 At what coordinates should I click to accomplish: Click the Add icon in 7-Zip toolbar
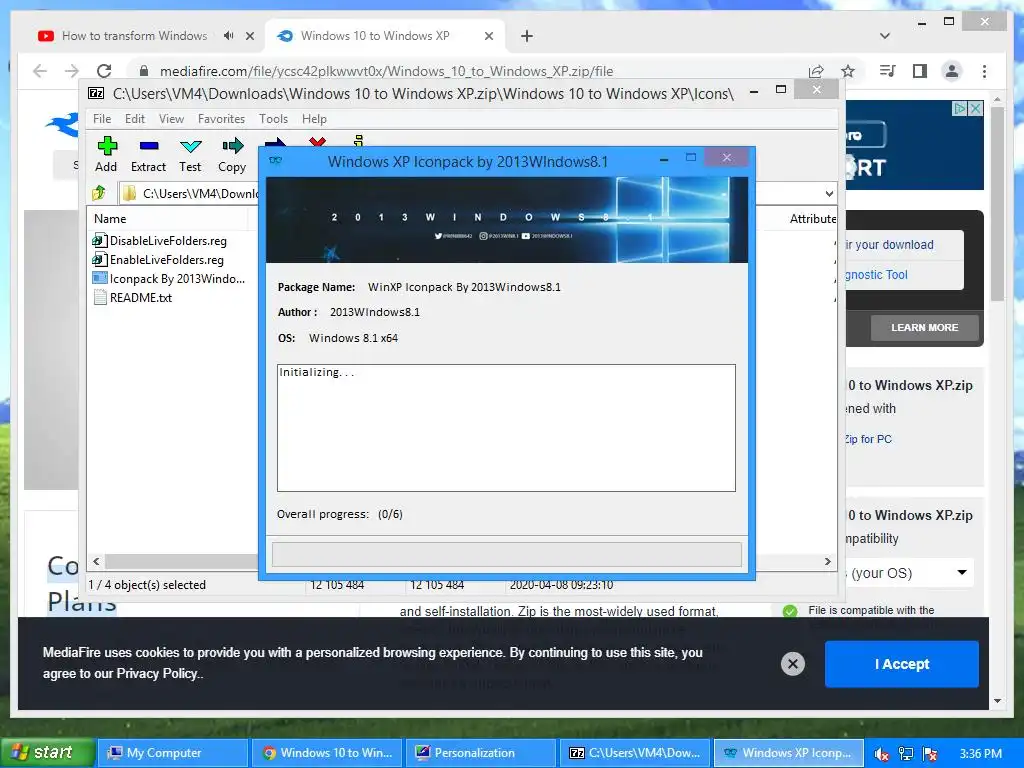click(x=106, y=146)
